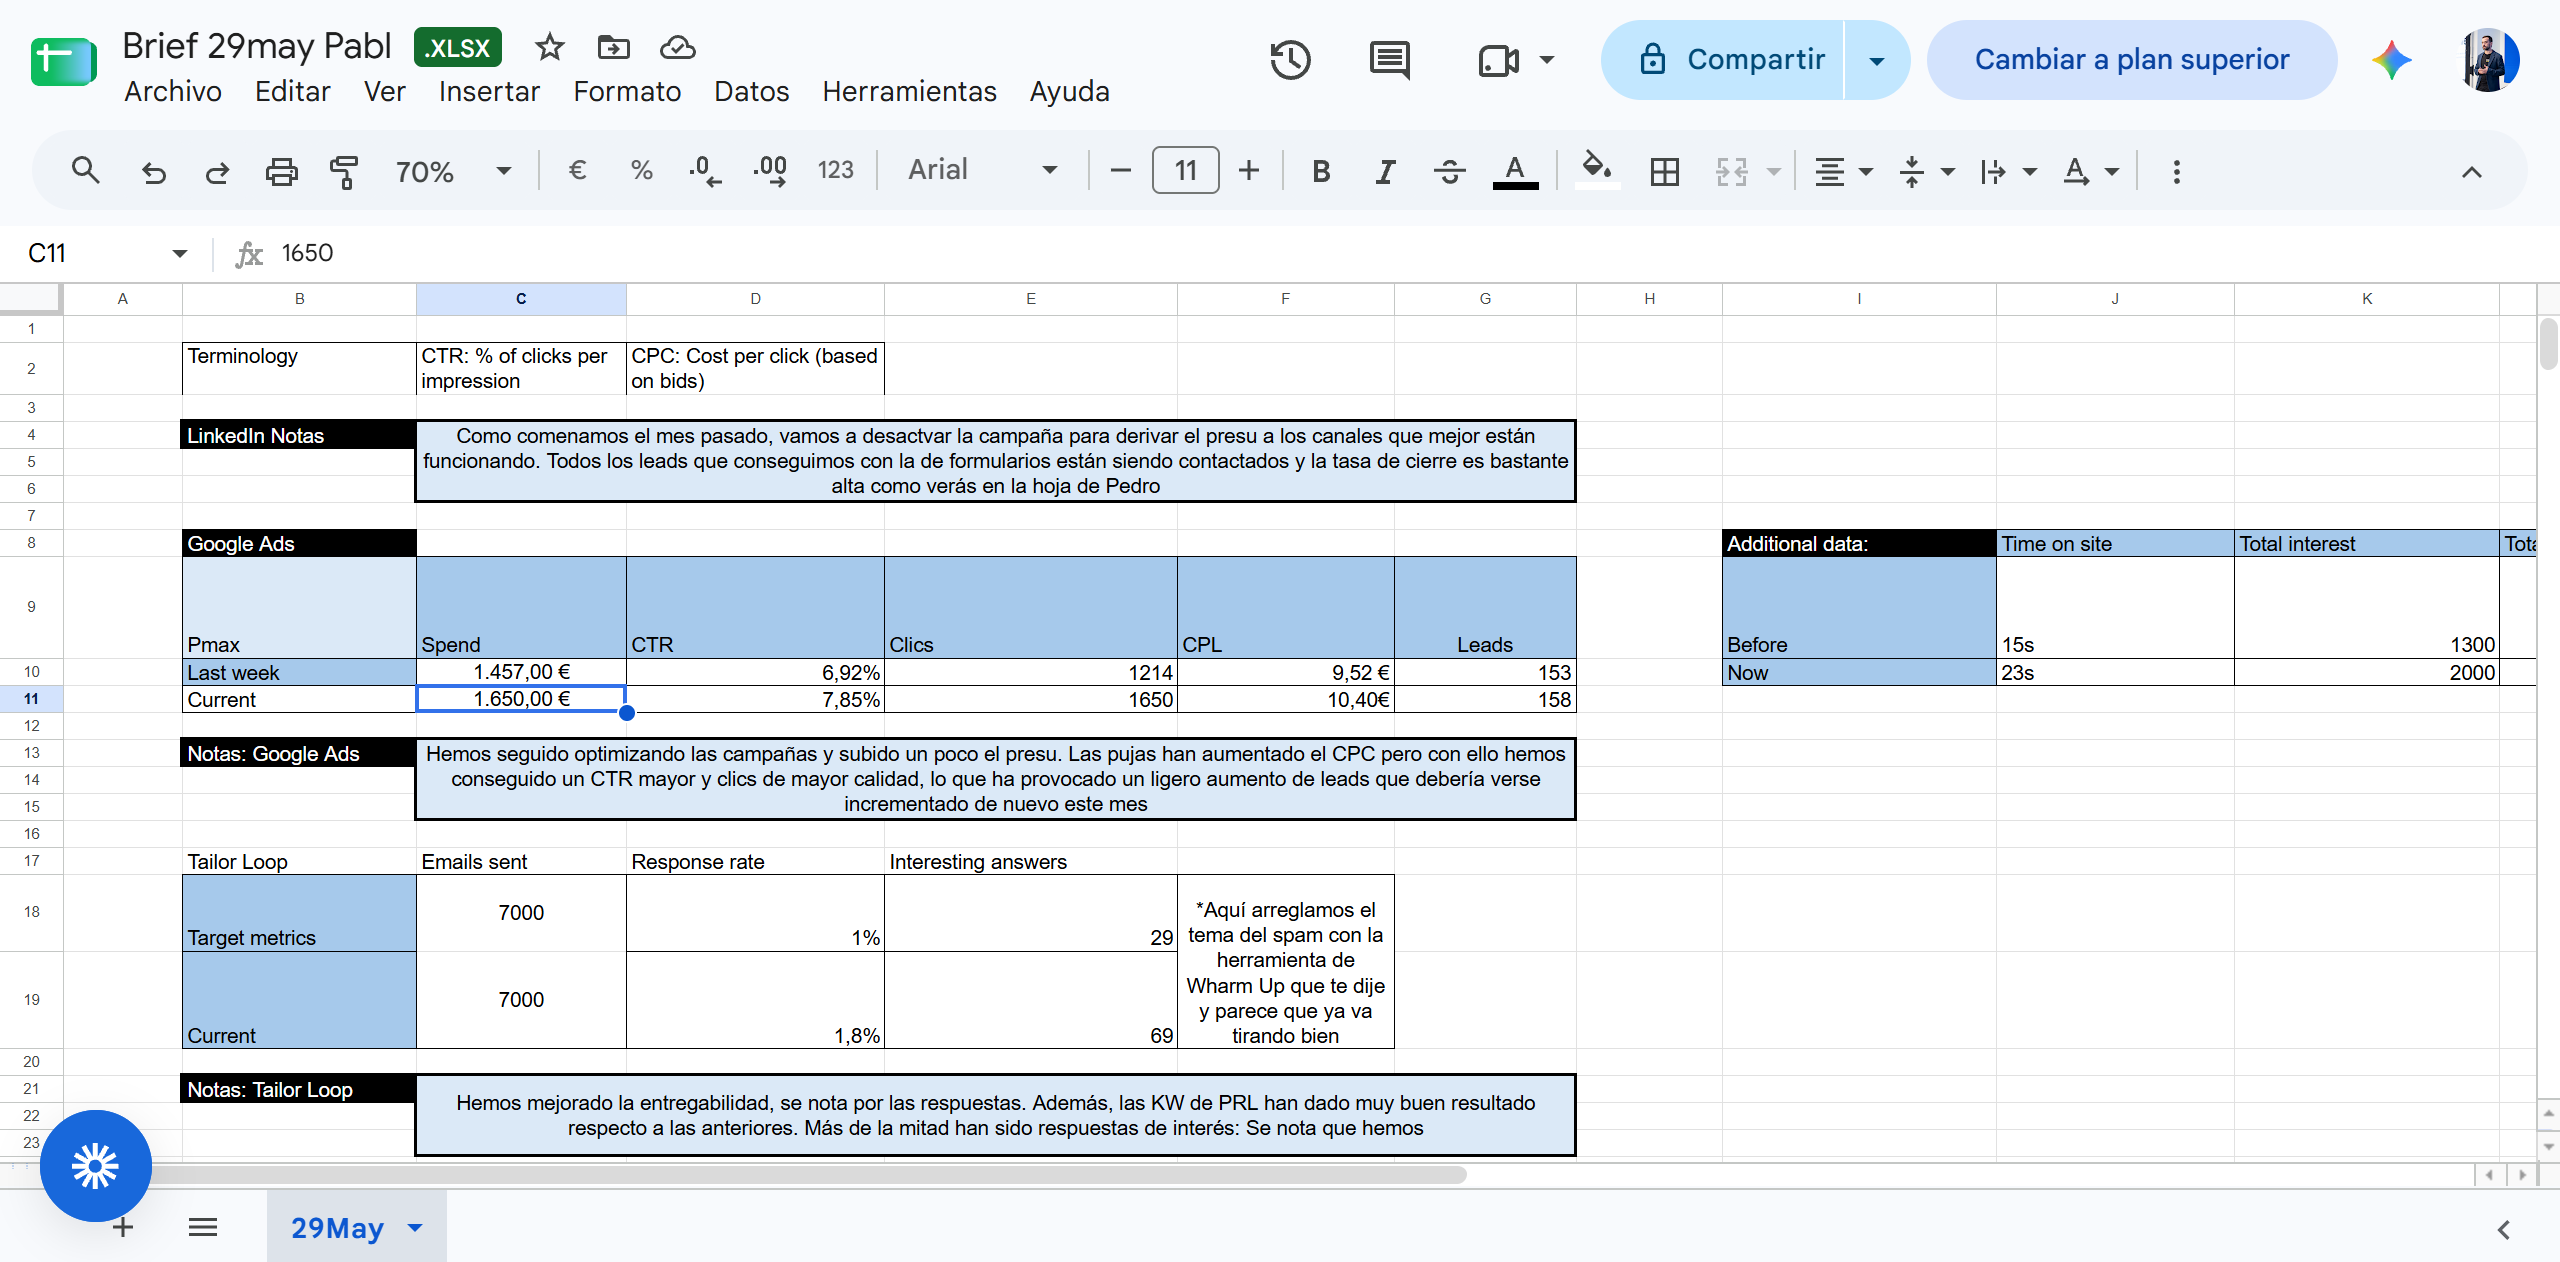Click the horizontal scrollbar
The height and width of the screenshot is (1262, 2560).
pyautogui.click(x=800, y=1175)
